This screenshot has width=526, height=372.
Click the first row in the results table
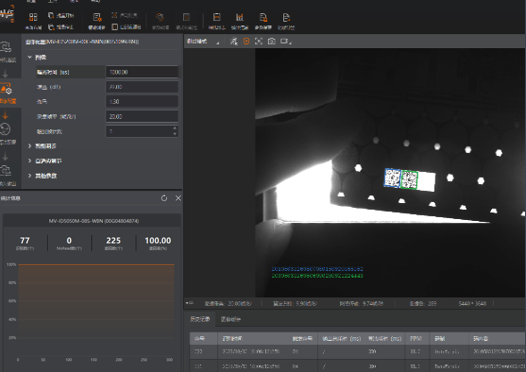pos(358,351)
